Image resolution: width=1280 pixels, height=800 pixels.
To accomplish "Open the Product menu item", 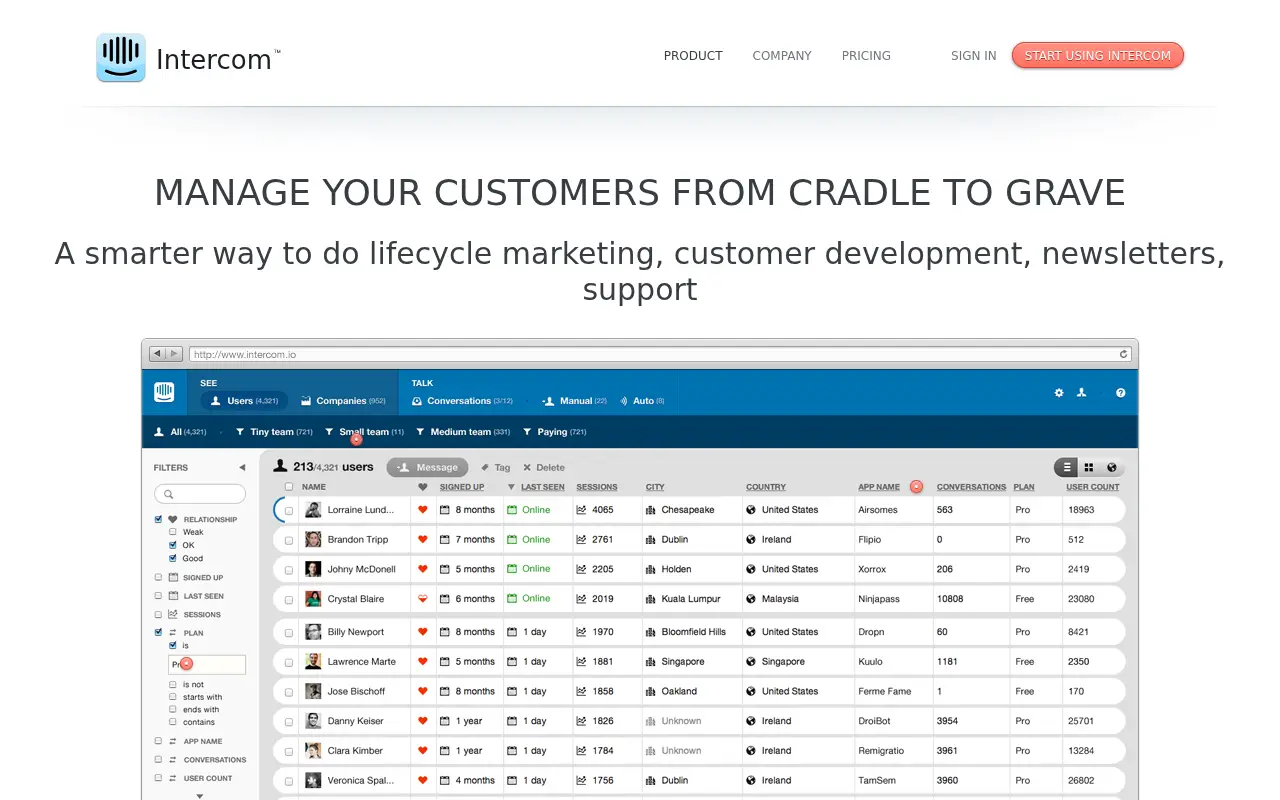I will pos(693,56).
